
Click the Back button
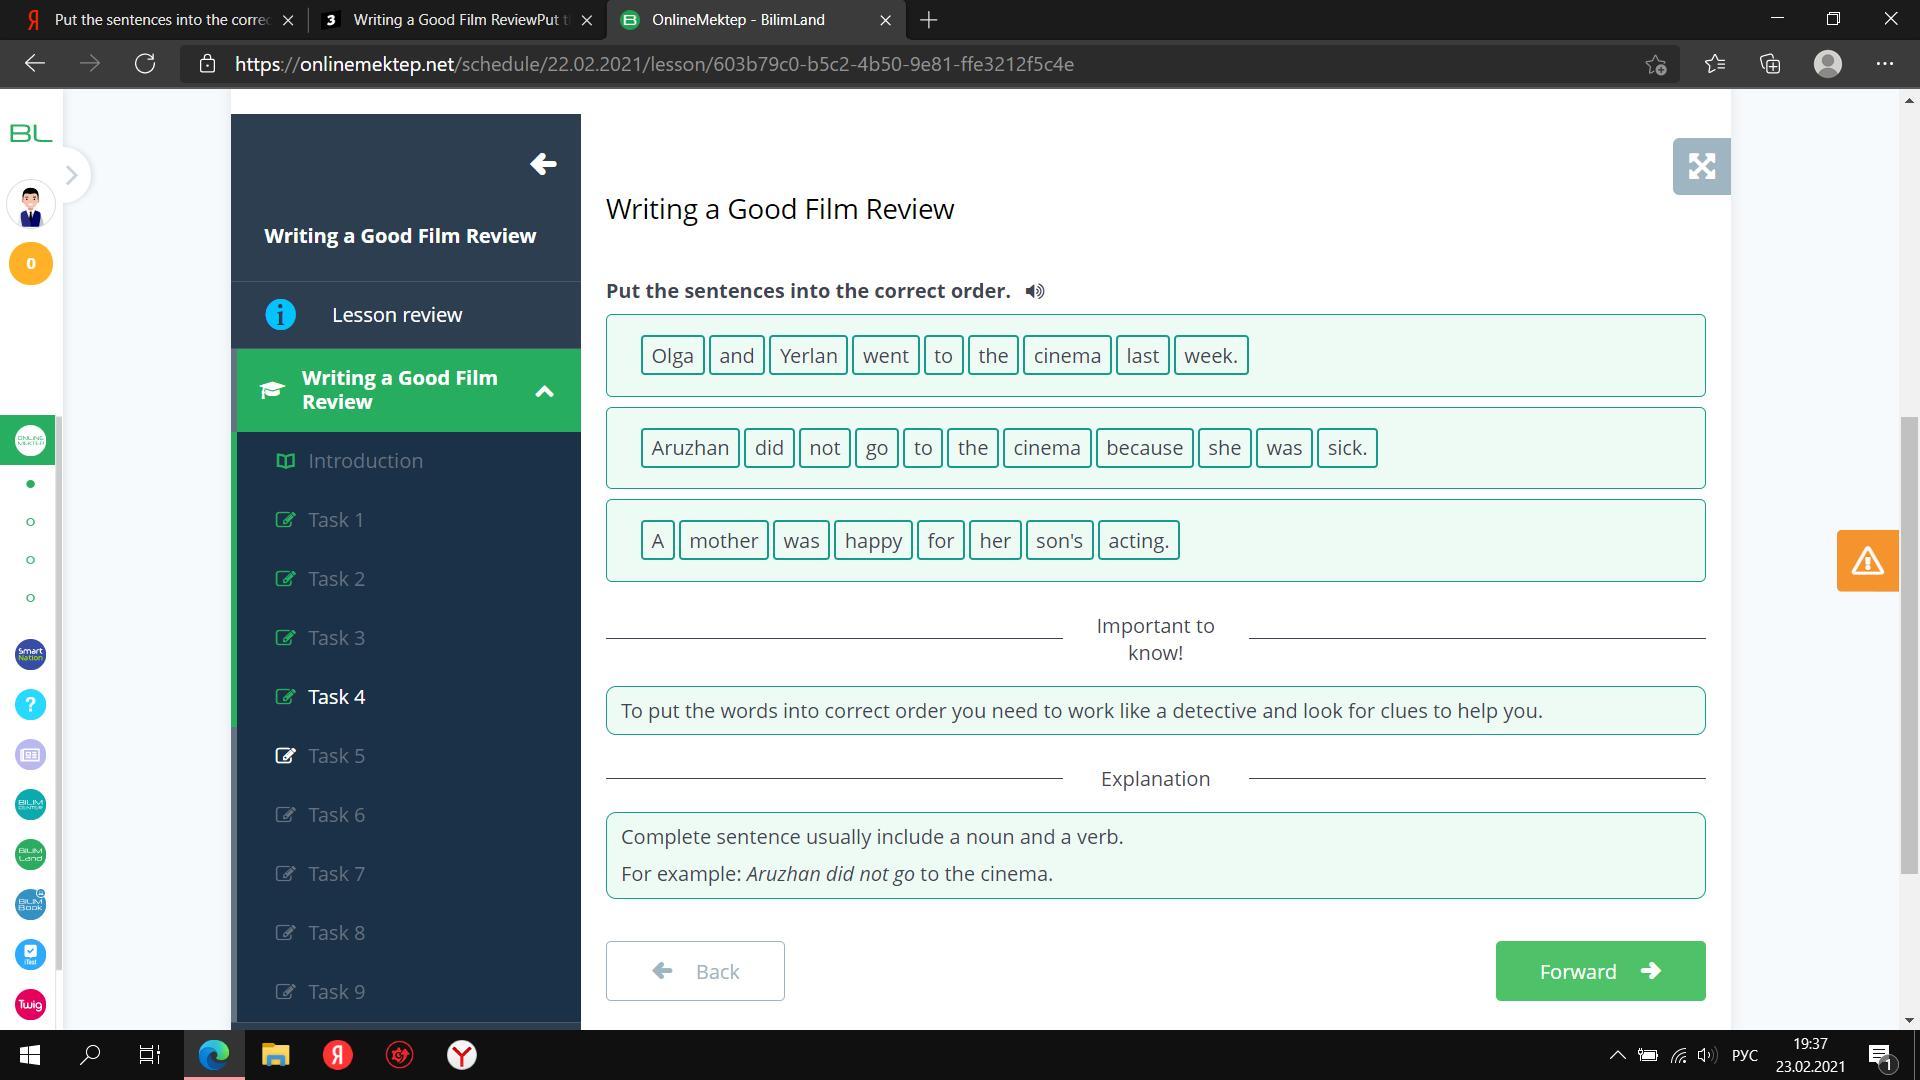click(x=695, y=971)
